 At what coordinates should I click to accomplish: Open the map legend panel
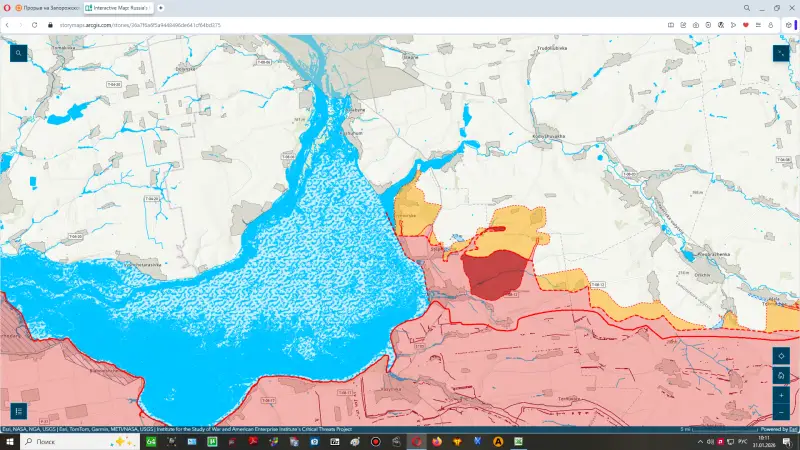[18, 410]
